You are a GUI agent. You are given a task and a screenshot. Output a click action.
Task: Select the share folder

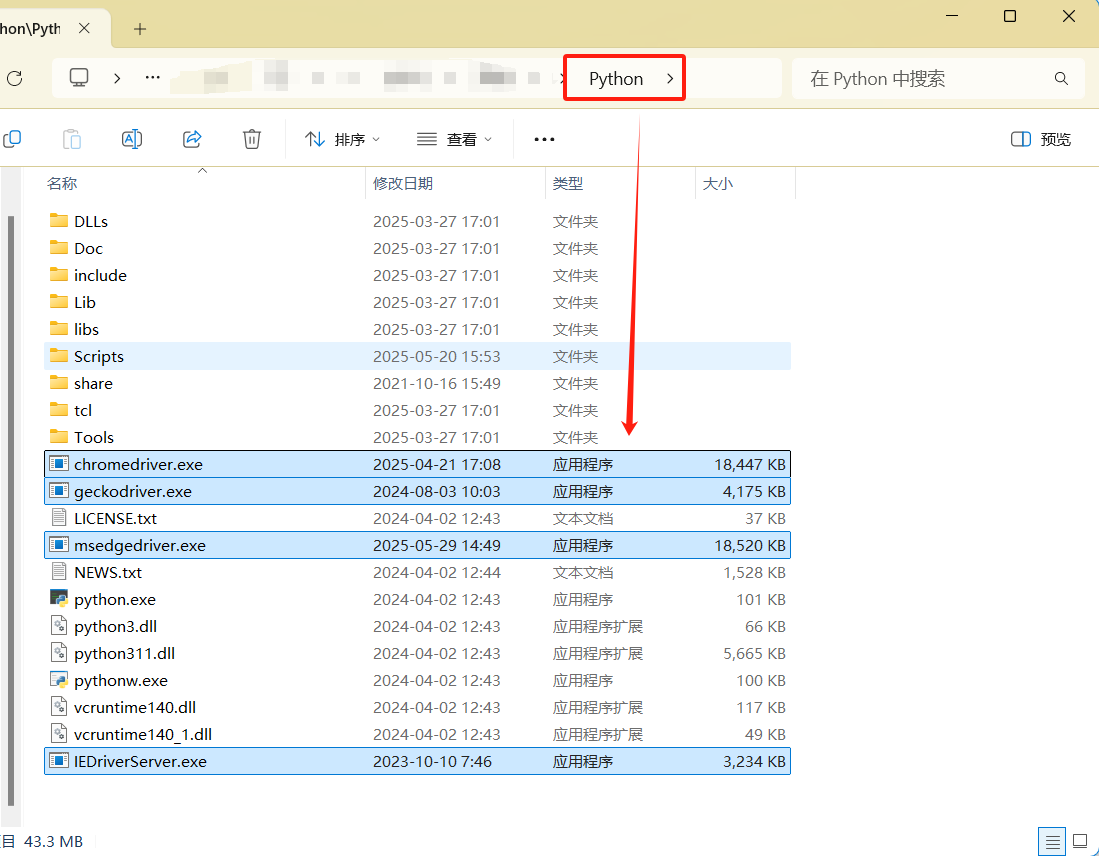[417, 383]
